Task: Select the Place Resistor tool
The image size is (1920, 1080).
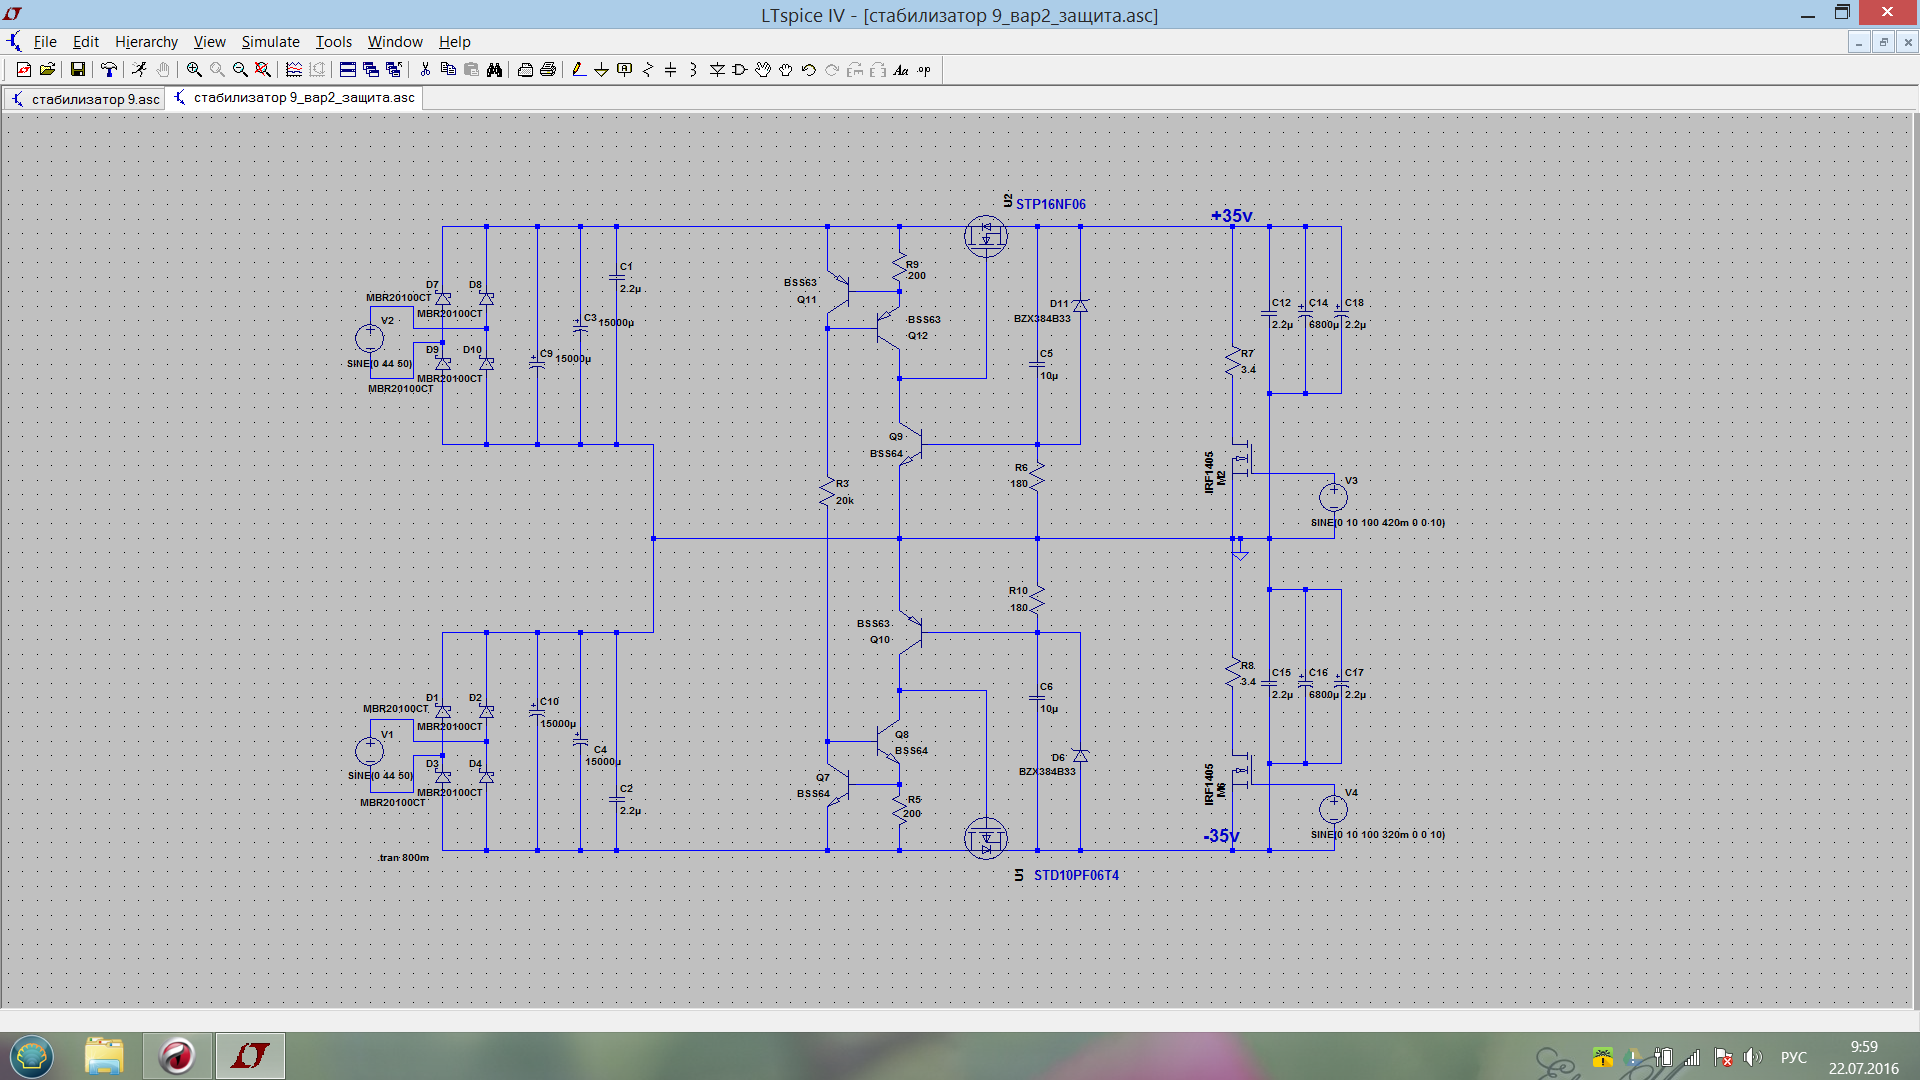Action: [x=648, y=70]
